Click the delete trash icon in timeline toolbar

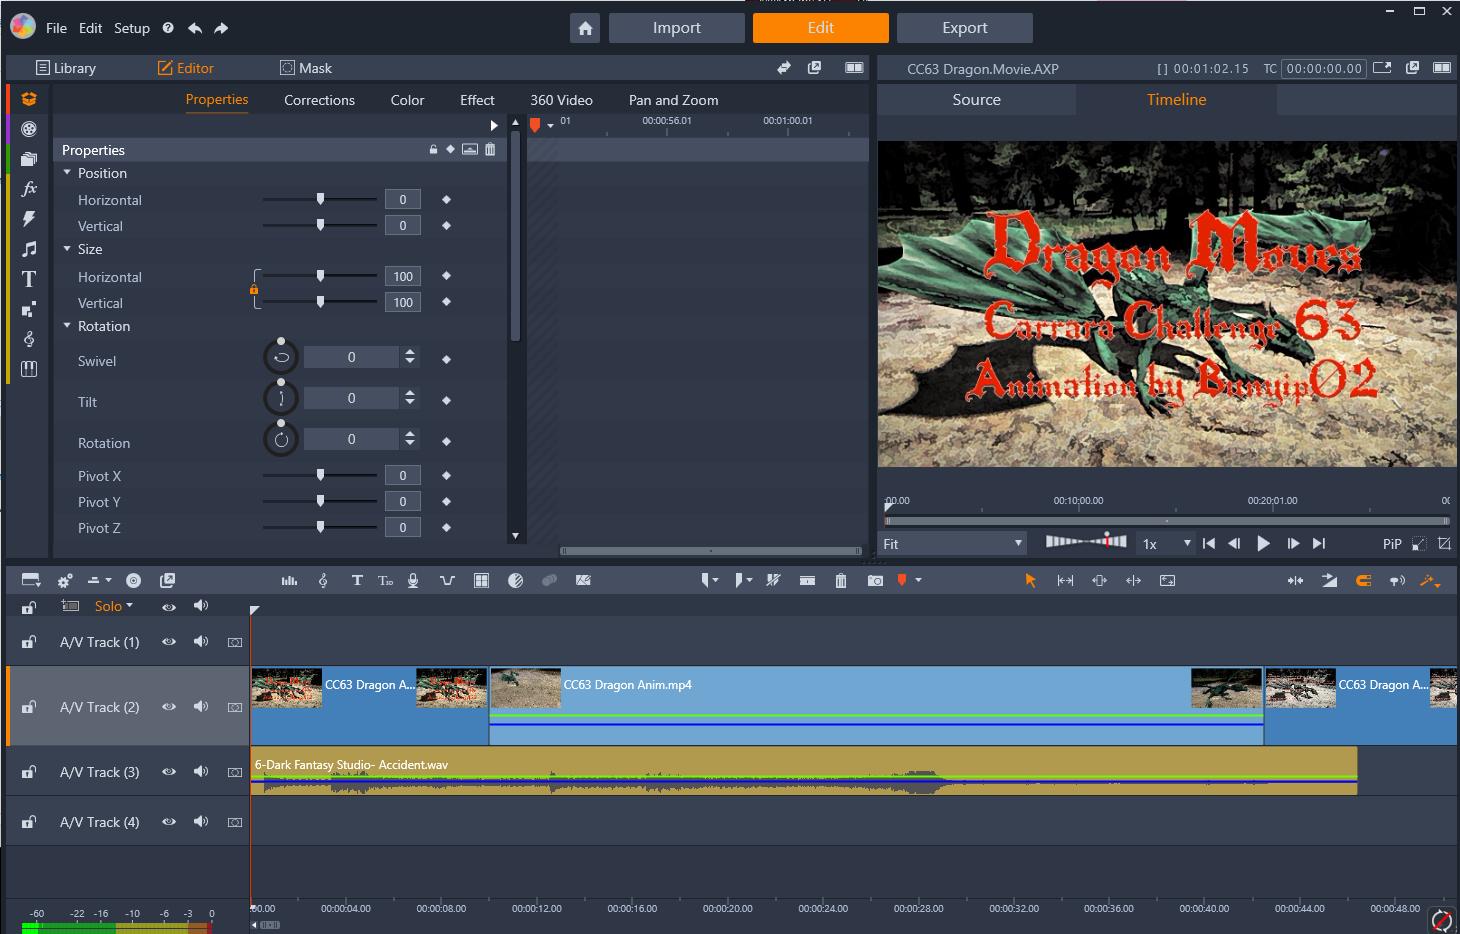(x=841, y=580)
